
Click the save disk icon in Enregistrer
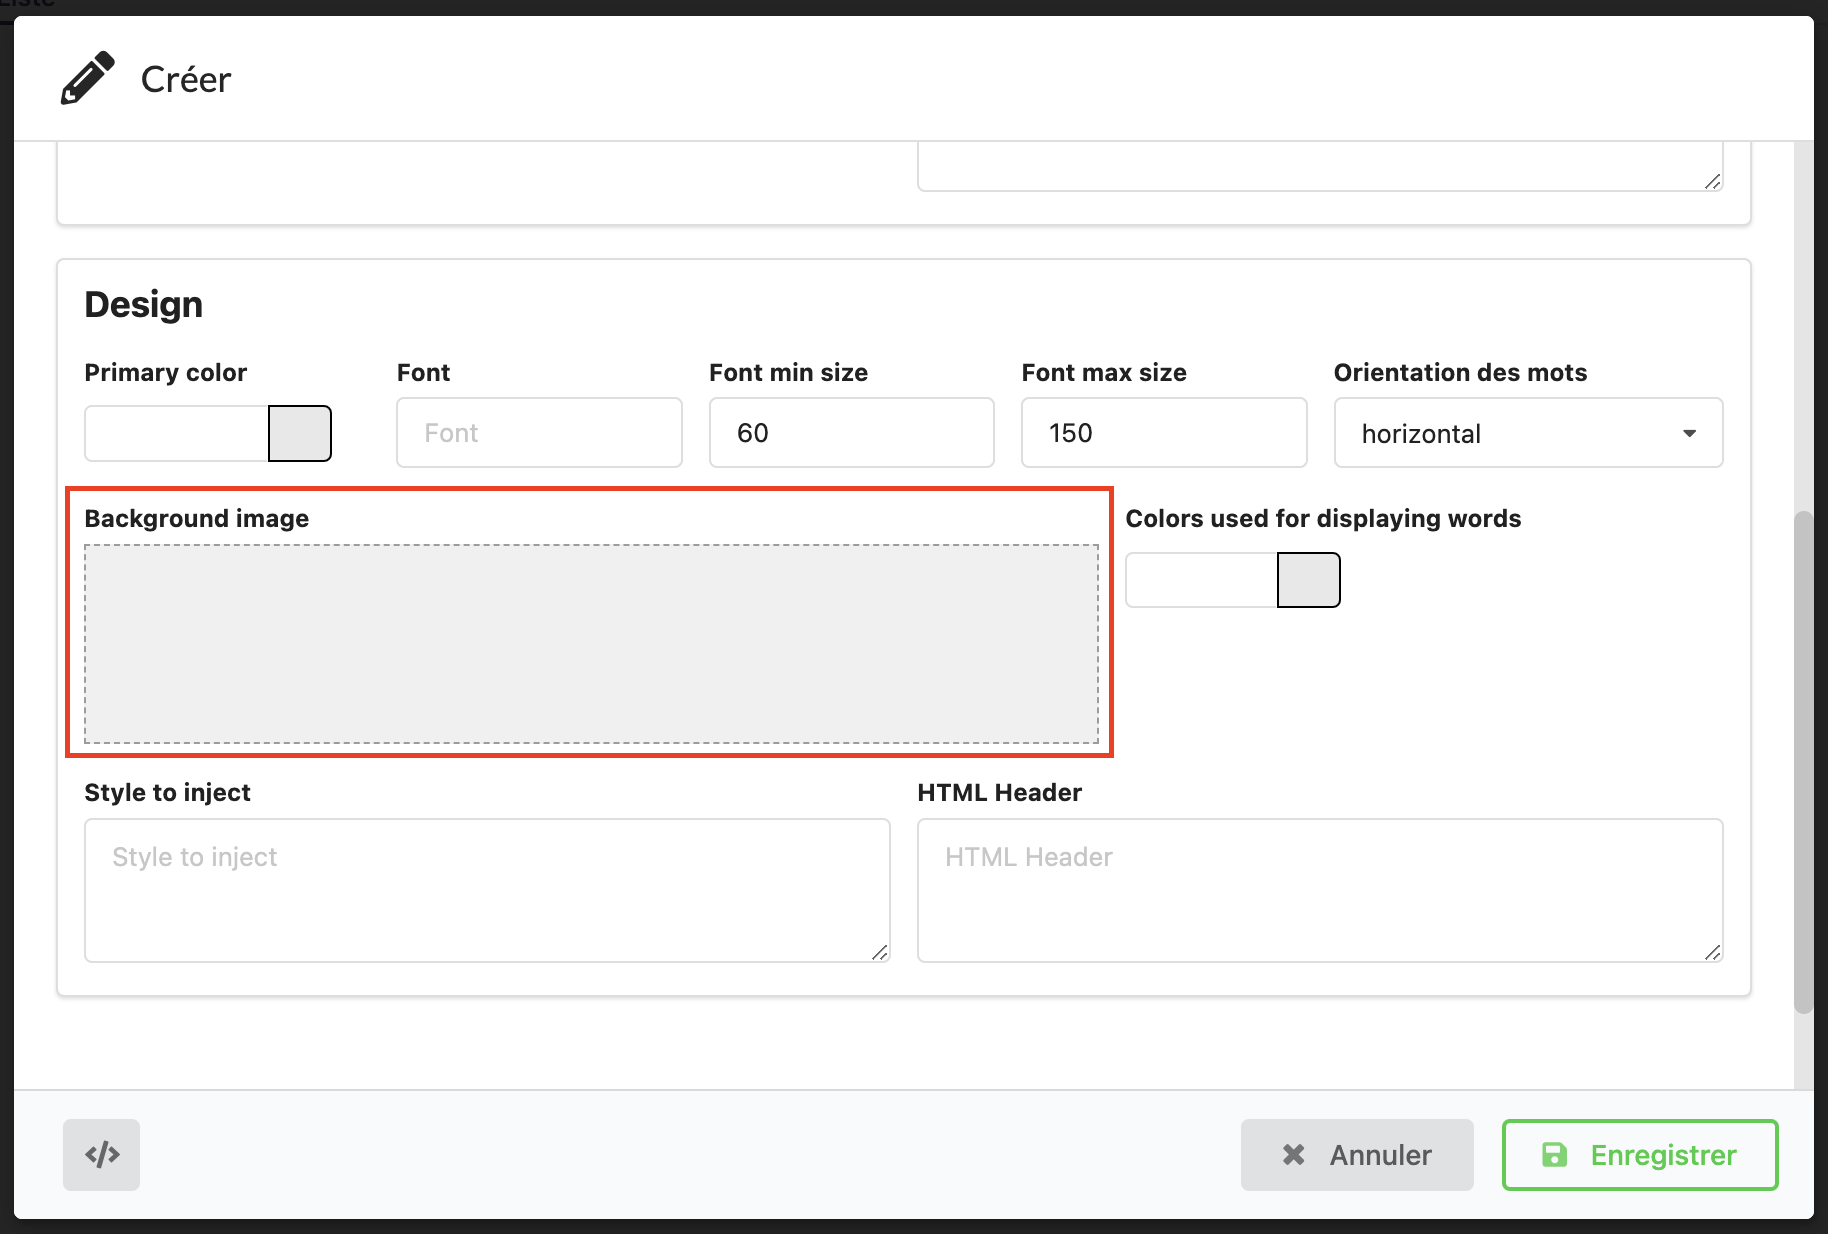click(1554, 1155)
